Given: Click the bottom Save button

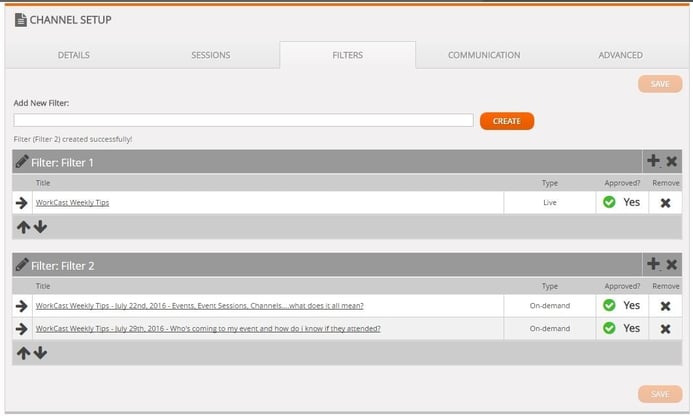Looking at the screenshot, I should [660, 394].
